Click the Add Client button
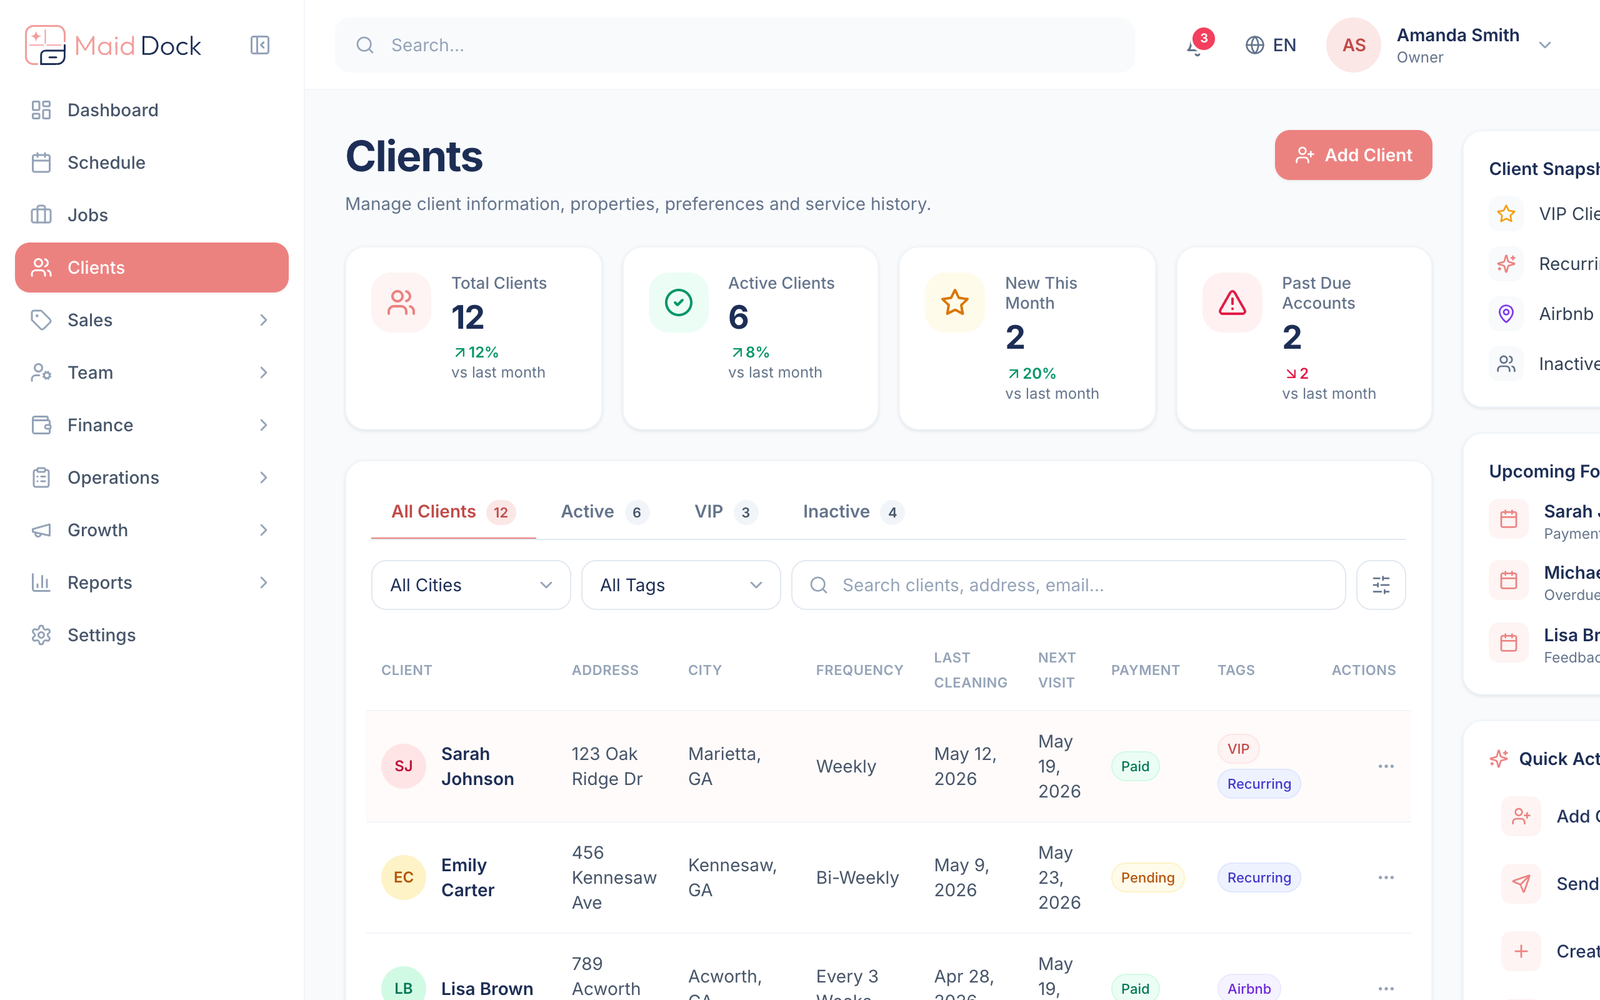This screenshot has height=1000, width=1600. tap(1353, 155)
